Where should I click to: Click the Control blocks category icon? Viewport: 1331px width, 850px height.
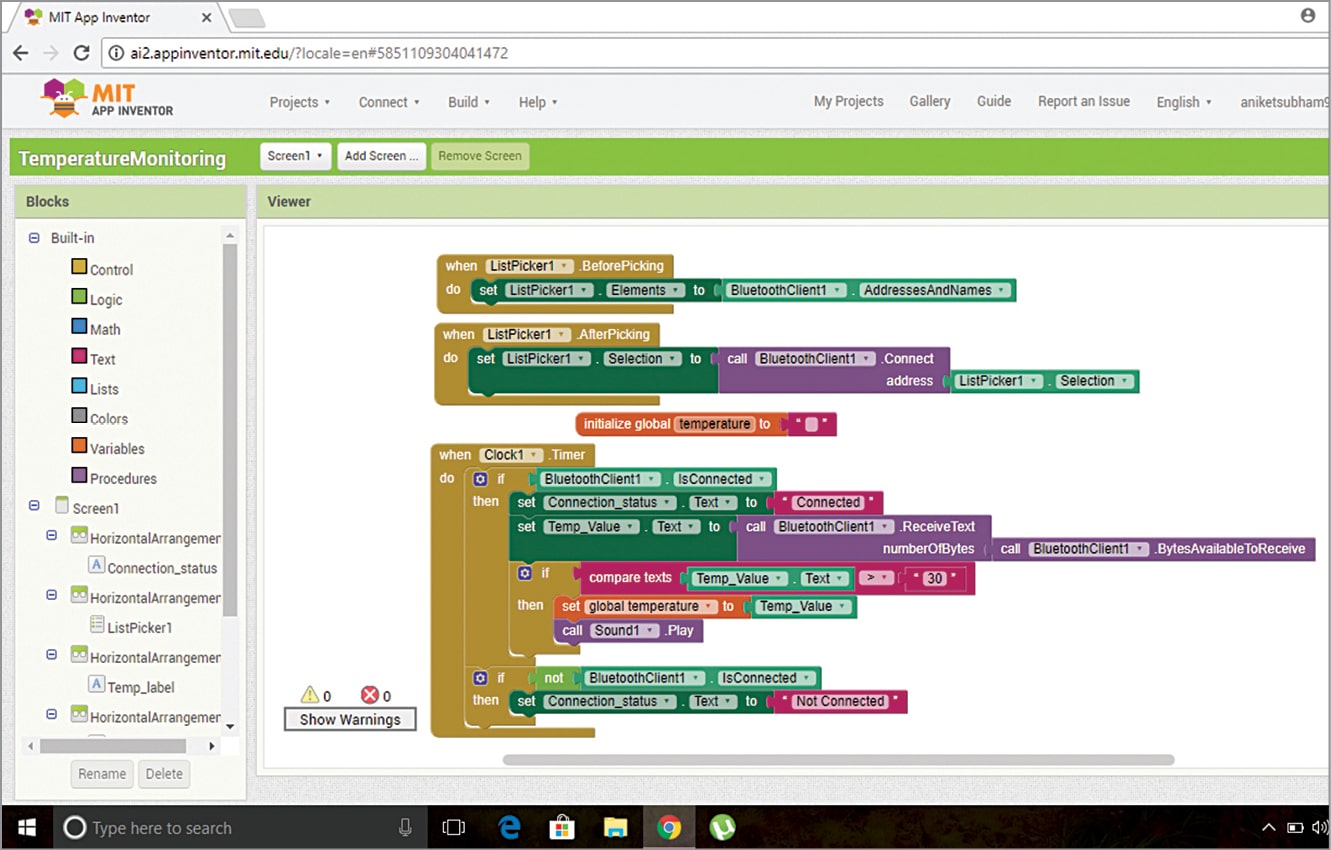pos(79,267)
